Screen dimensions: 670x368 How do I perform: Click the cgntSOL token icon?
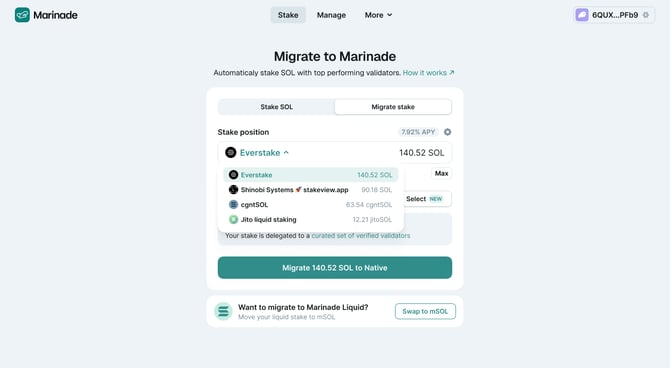coord(233,205)
